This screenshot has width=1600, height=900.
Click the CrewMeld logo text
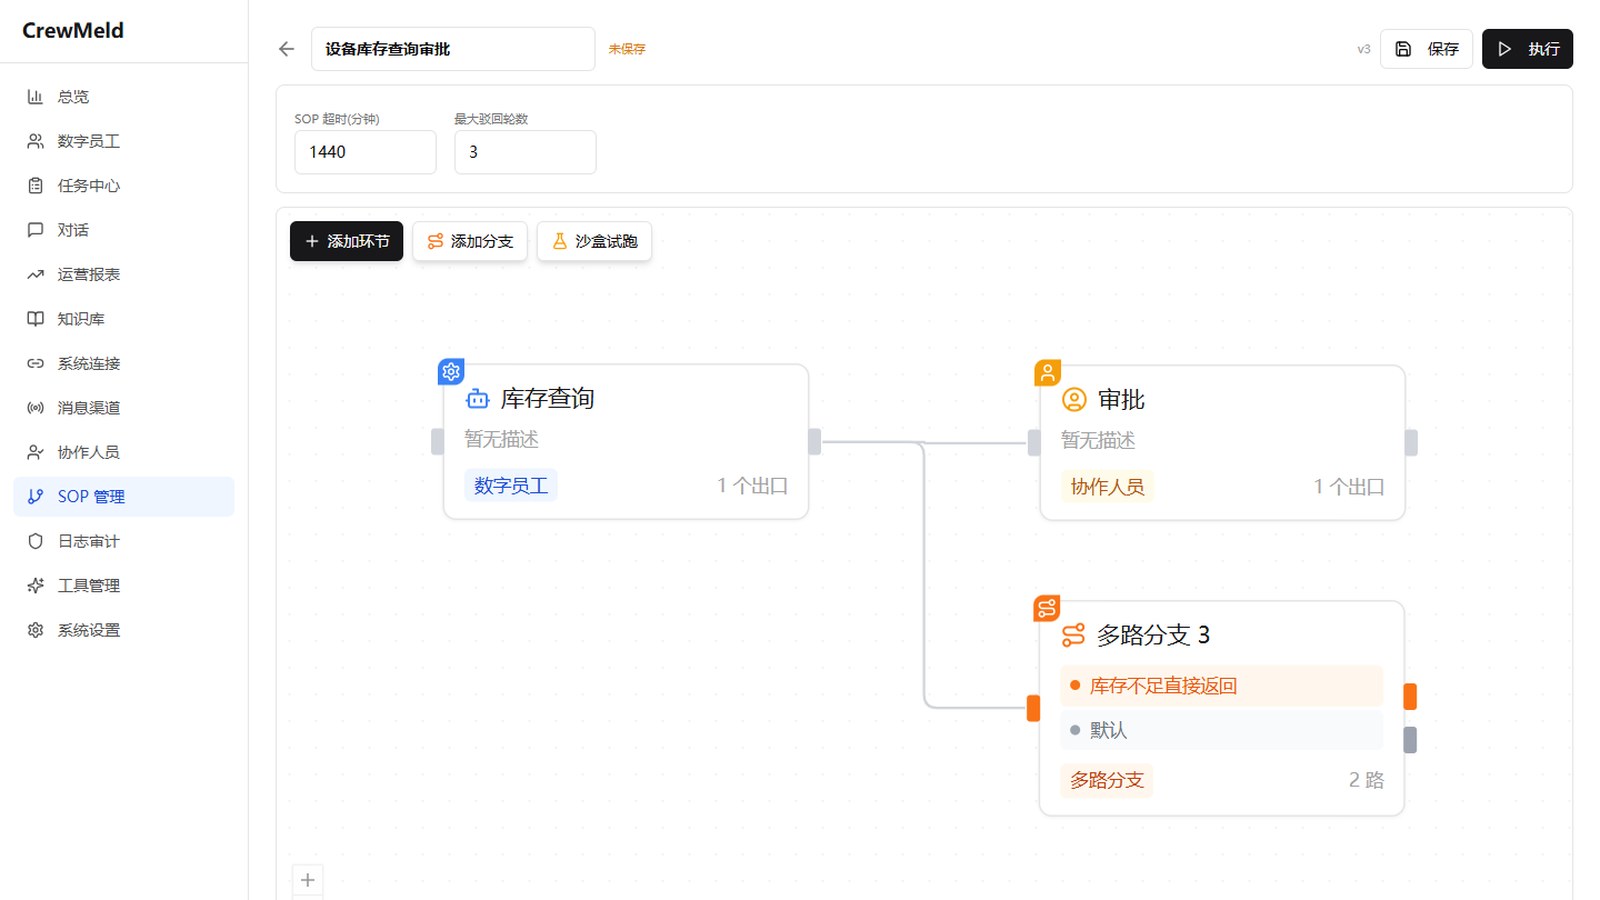[x=73, y=31]
